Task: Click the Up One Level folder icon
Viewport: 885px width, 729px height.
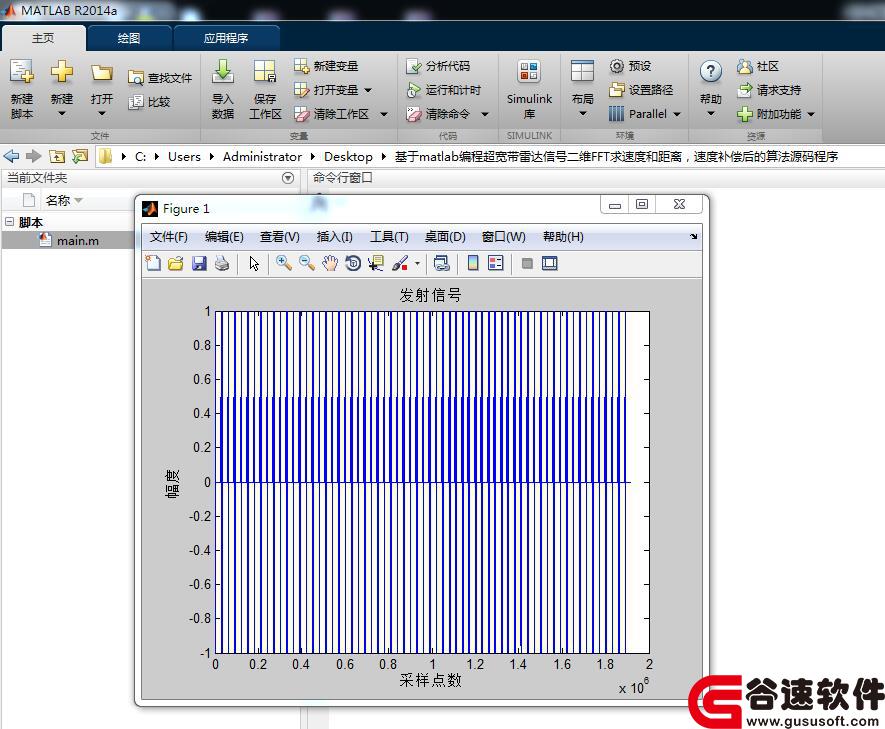Action: (57, 156)
